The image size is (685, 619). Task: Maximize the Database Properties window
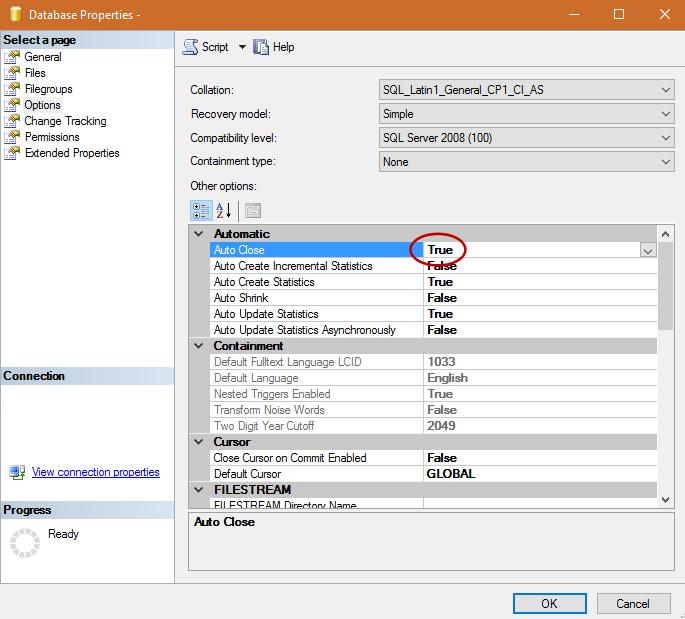click(619, 14)
